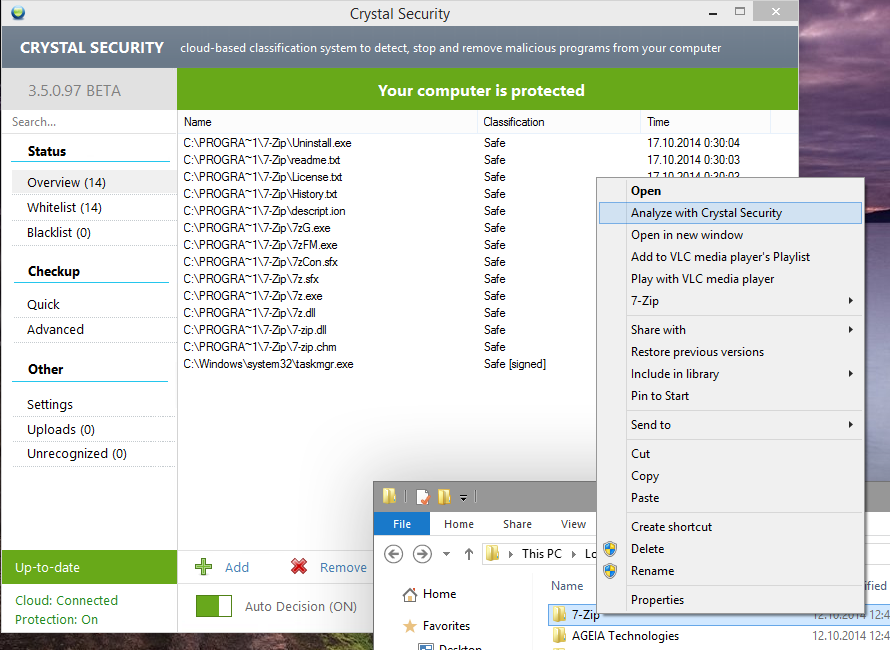The width and height of the screenshot is (890, 650).
Task: Select the 7zFM.exe row
Action: pos(386,245)
